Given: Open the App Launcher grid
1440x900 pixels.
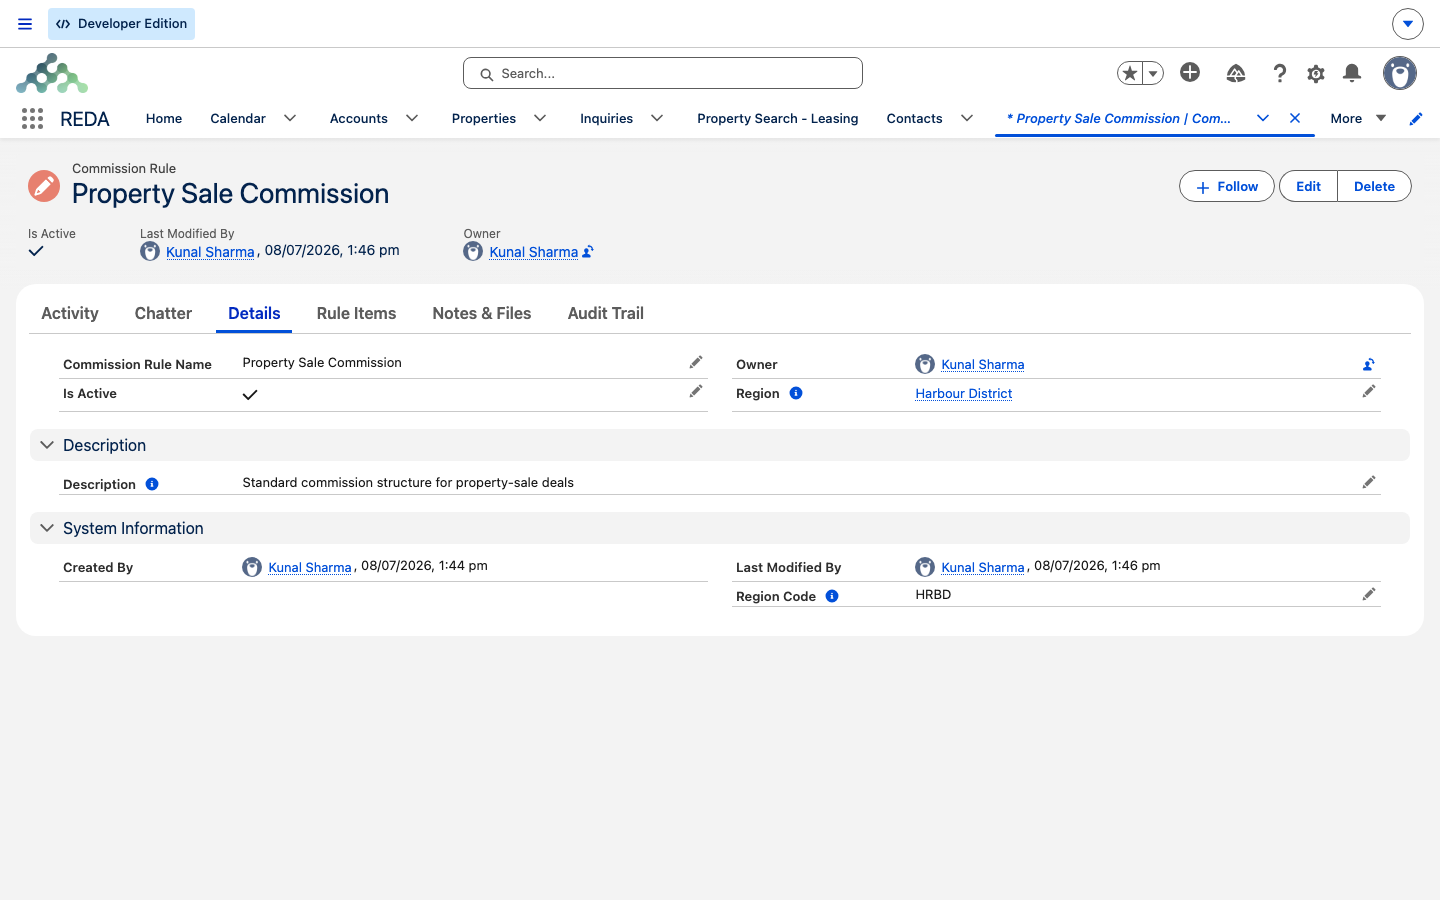Looking at the screenshot, I should 32,119.
